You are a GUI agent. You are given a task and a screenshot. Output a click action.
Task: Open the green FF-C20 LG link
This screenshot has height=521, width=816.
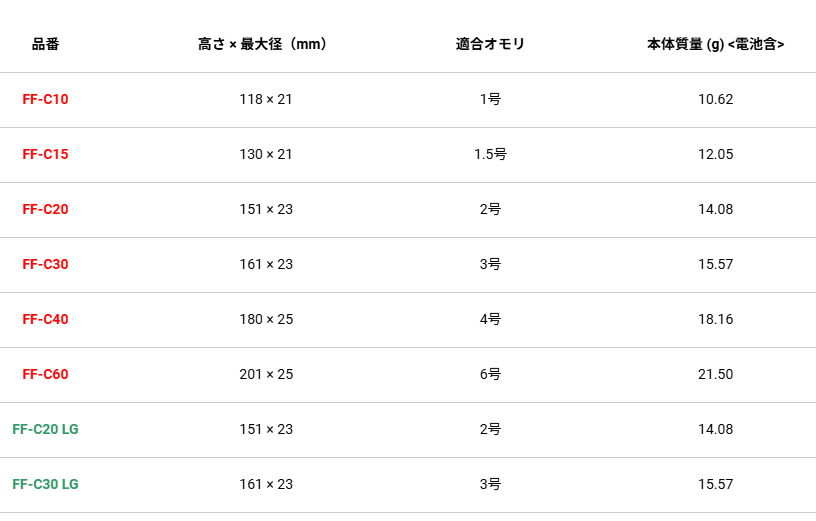point(45,429)
